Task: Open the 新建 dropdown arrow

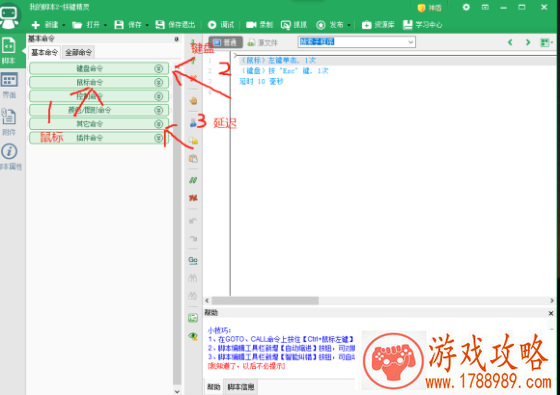Action: click(64, 25)
